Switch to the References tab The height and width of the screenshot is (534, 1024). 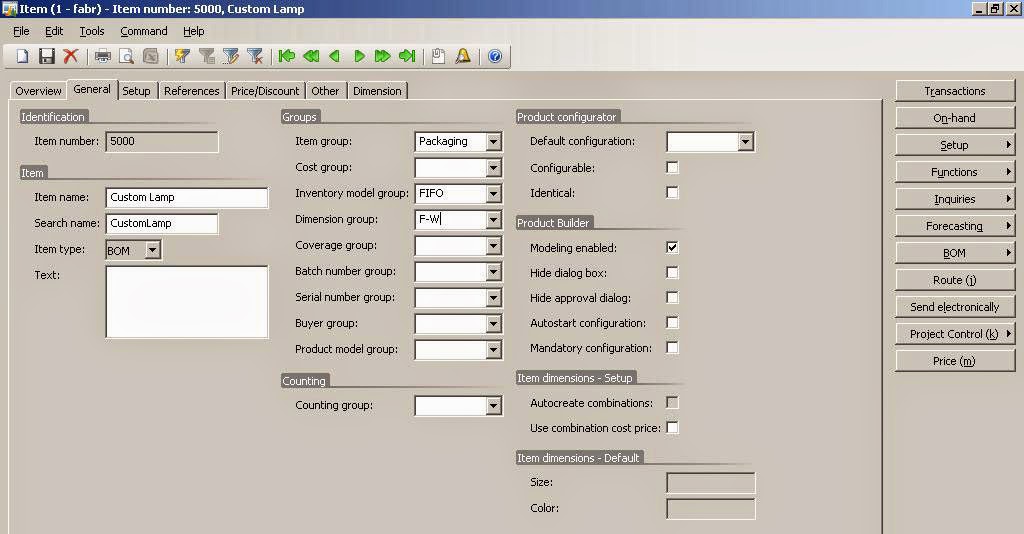[191, 91]
